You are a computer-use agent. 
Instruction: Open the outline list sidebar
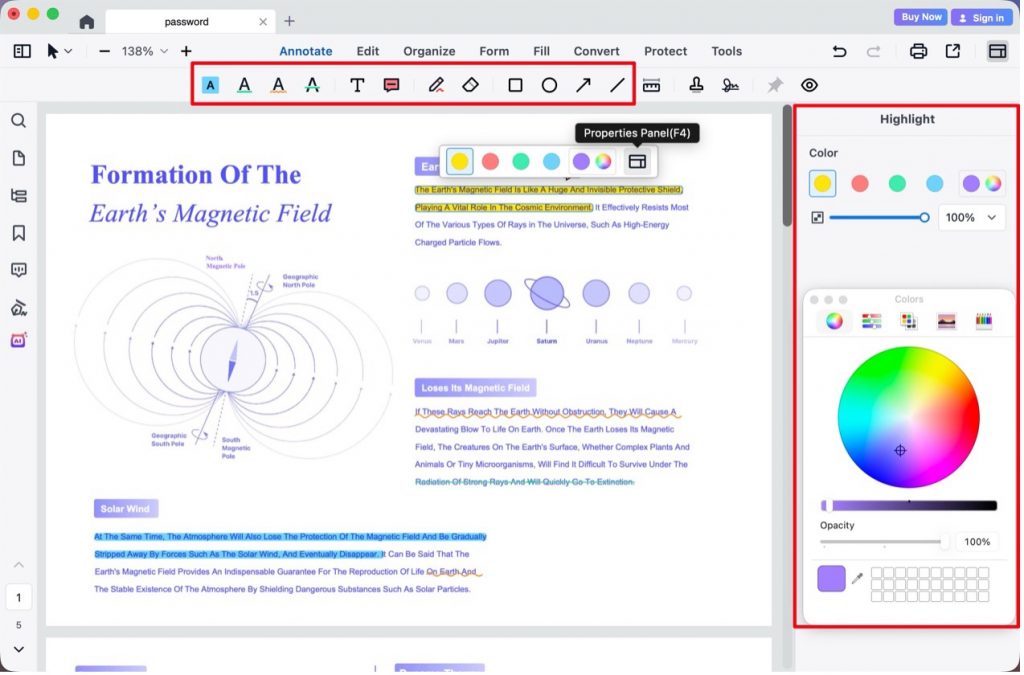click(19, 196)
